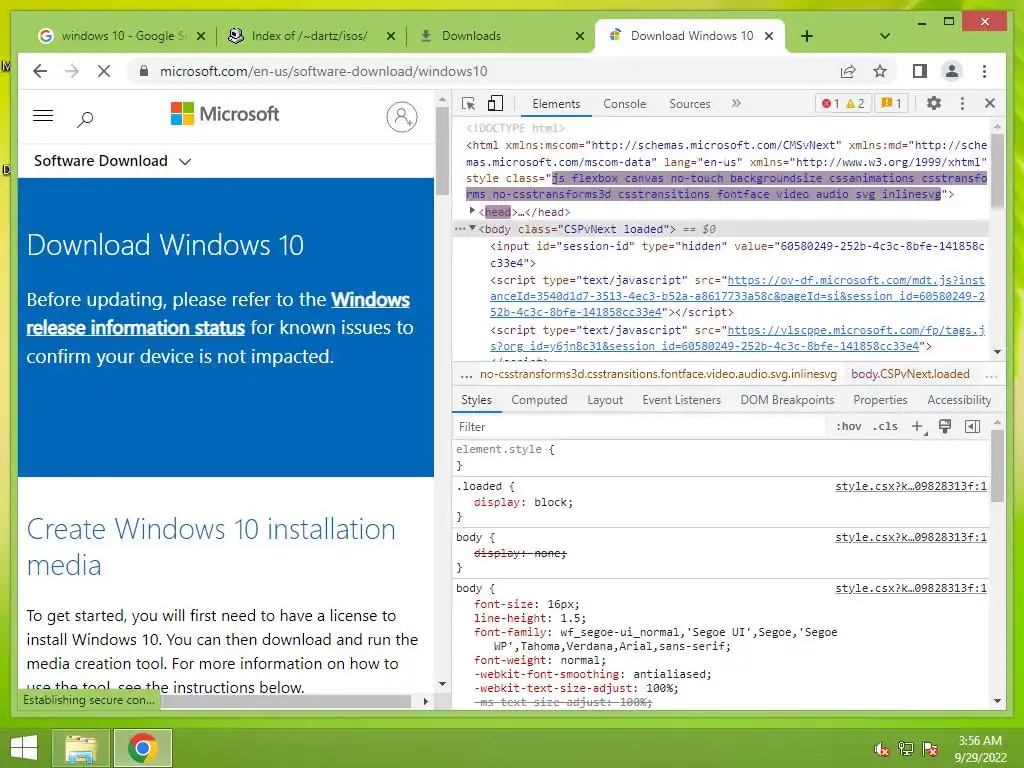The width and height of the screenshot is (1024, 768).
Task: Share this page using share icon
Action: 848,71
